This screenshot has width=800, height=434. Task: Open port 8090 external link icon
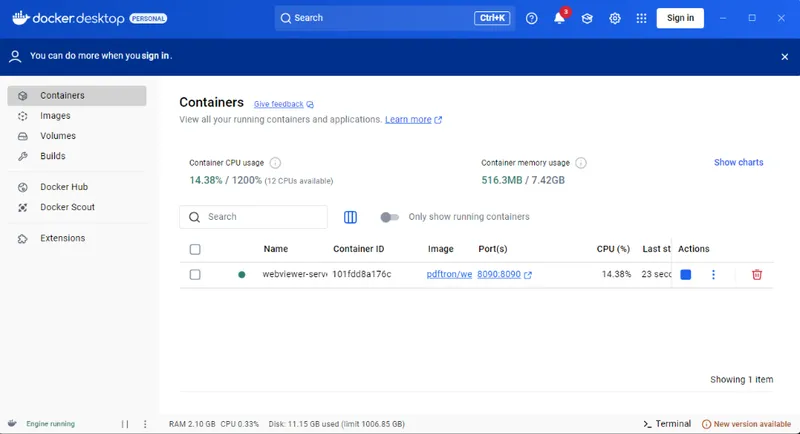pyautogui.click(x=528, y=275)
